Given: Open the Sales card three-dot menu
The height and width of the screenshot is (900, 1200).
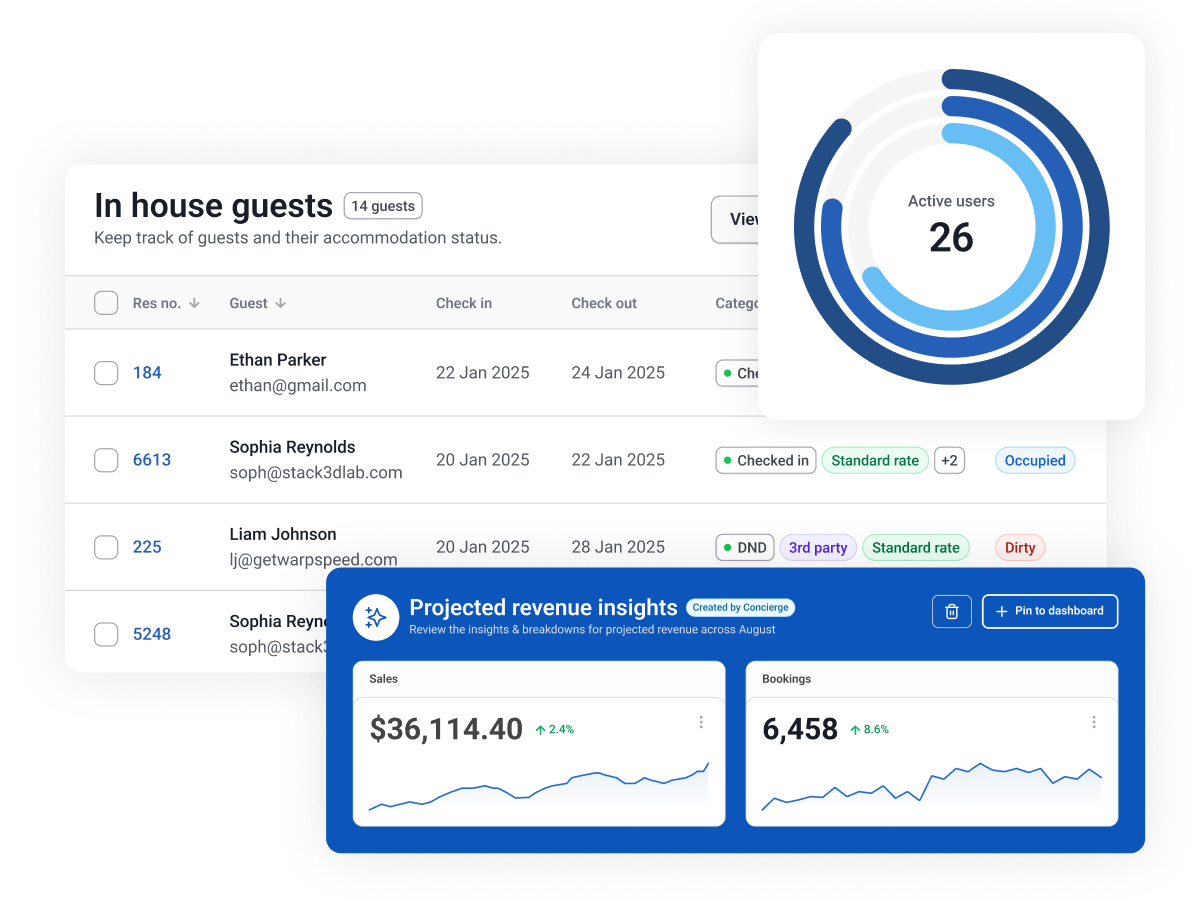Looking at the screenshot, I should click(703, 721).
